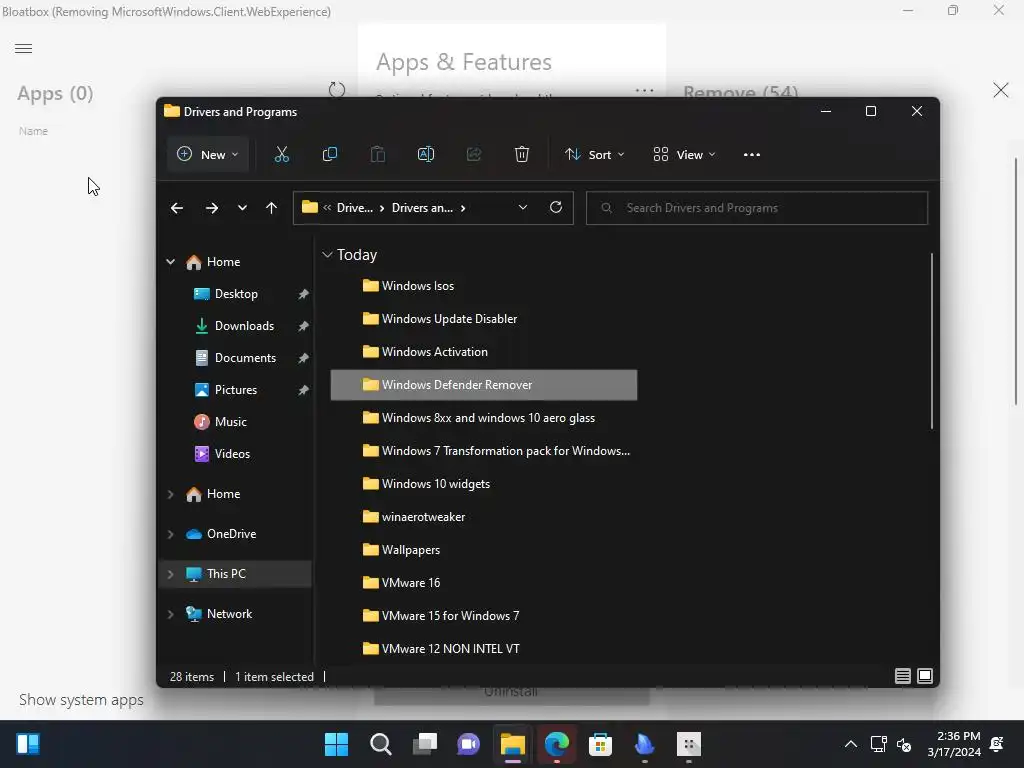The image size is (1024, 768).
Task: Click 'Drivers an...' breadcrumb segment
Action: (422, 208)
